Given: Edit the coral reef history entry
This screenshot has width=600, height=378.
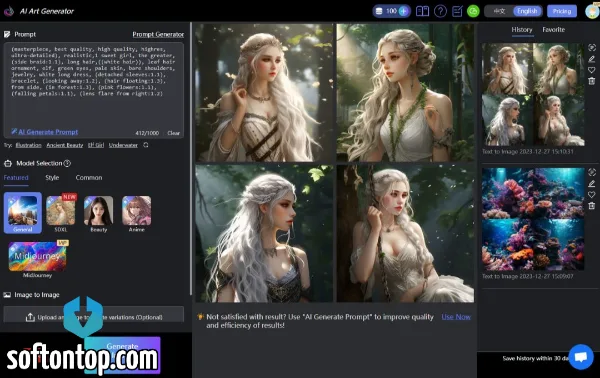Looking at the screenshot, I should [592, 184].
